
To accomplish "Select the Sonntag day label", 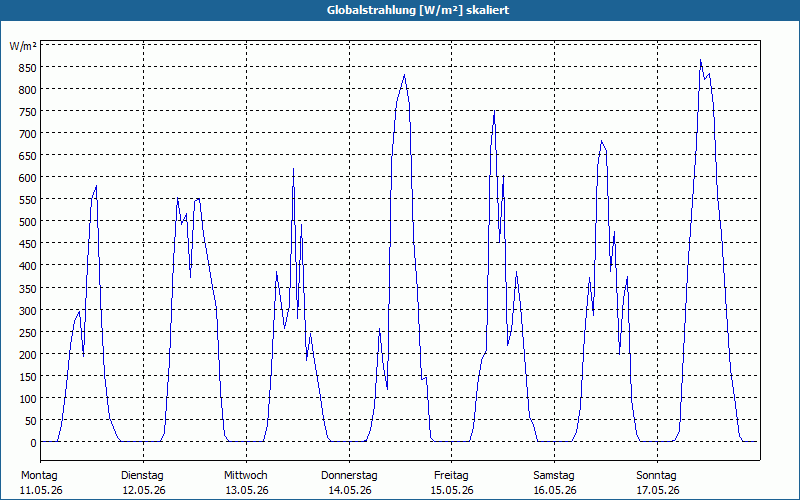I will (x=656, y=476).
